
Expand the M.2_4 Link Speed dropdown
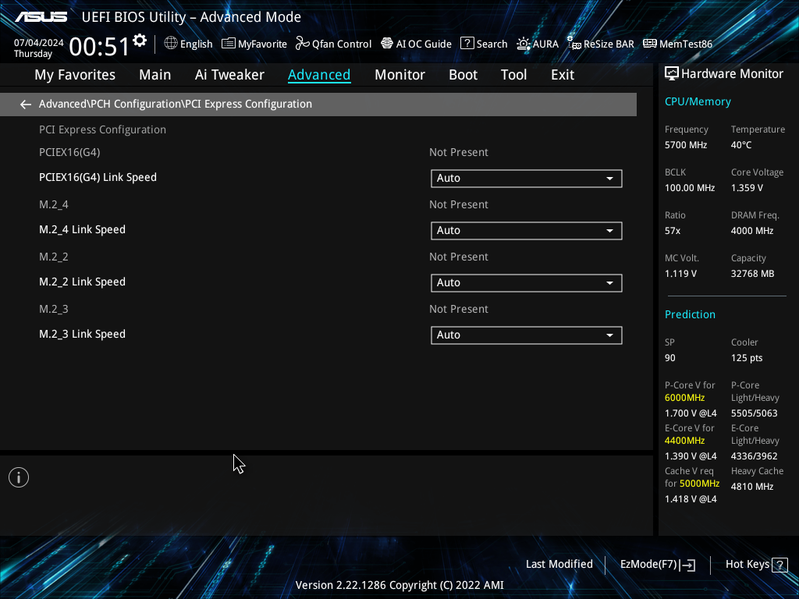526,230
